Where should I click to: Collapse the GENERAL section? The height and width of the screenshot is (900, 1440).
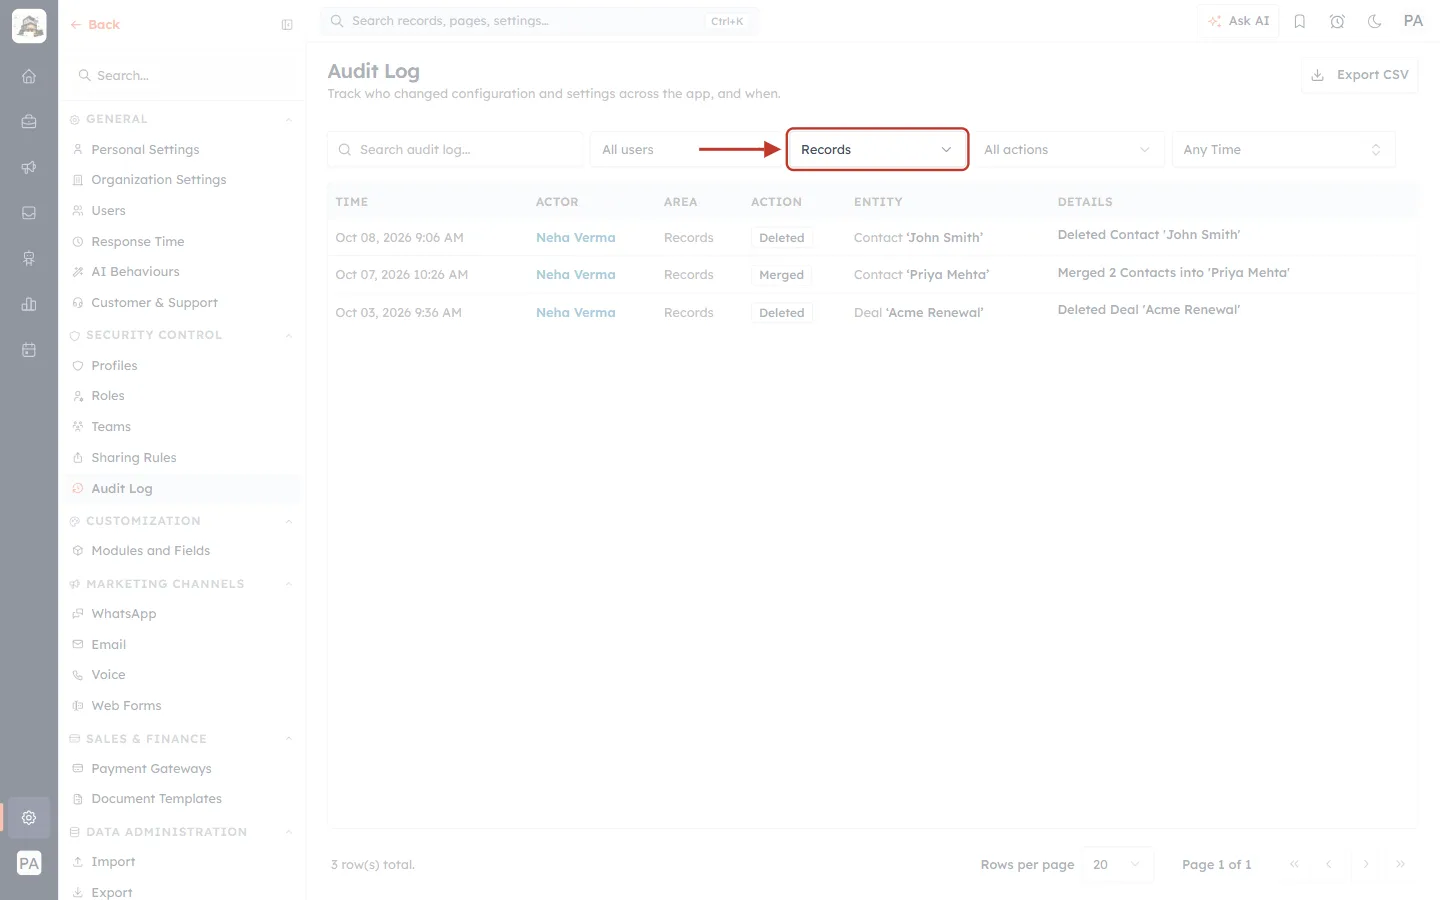tap(289, 120)
